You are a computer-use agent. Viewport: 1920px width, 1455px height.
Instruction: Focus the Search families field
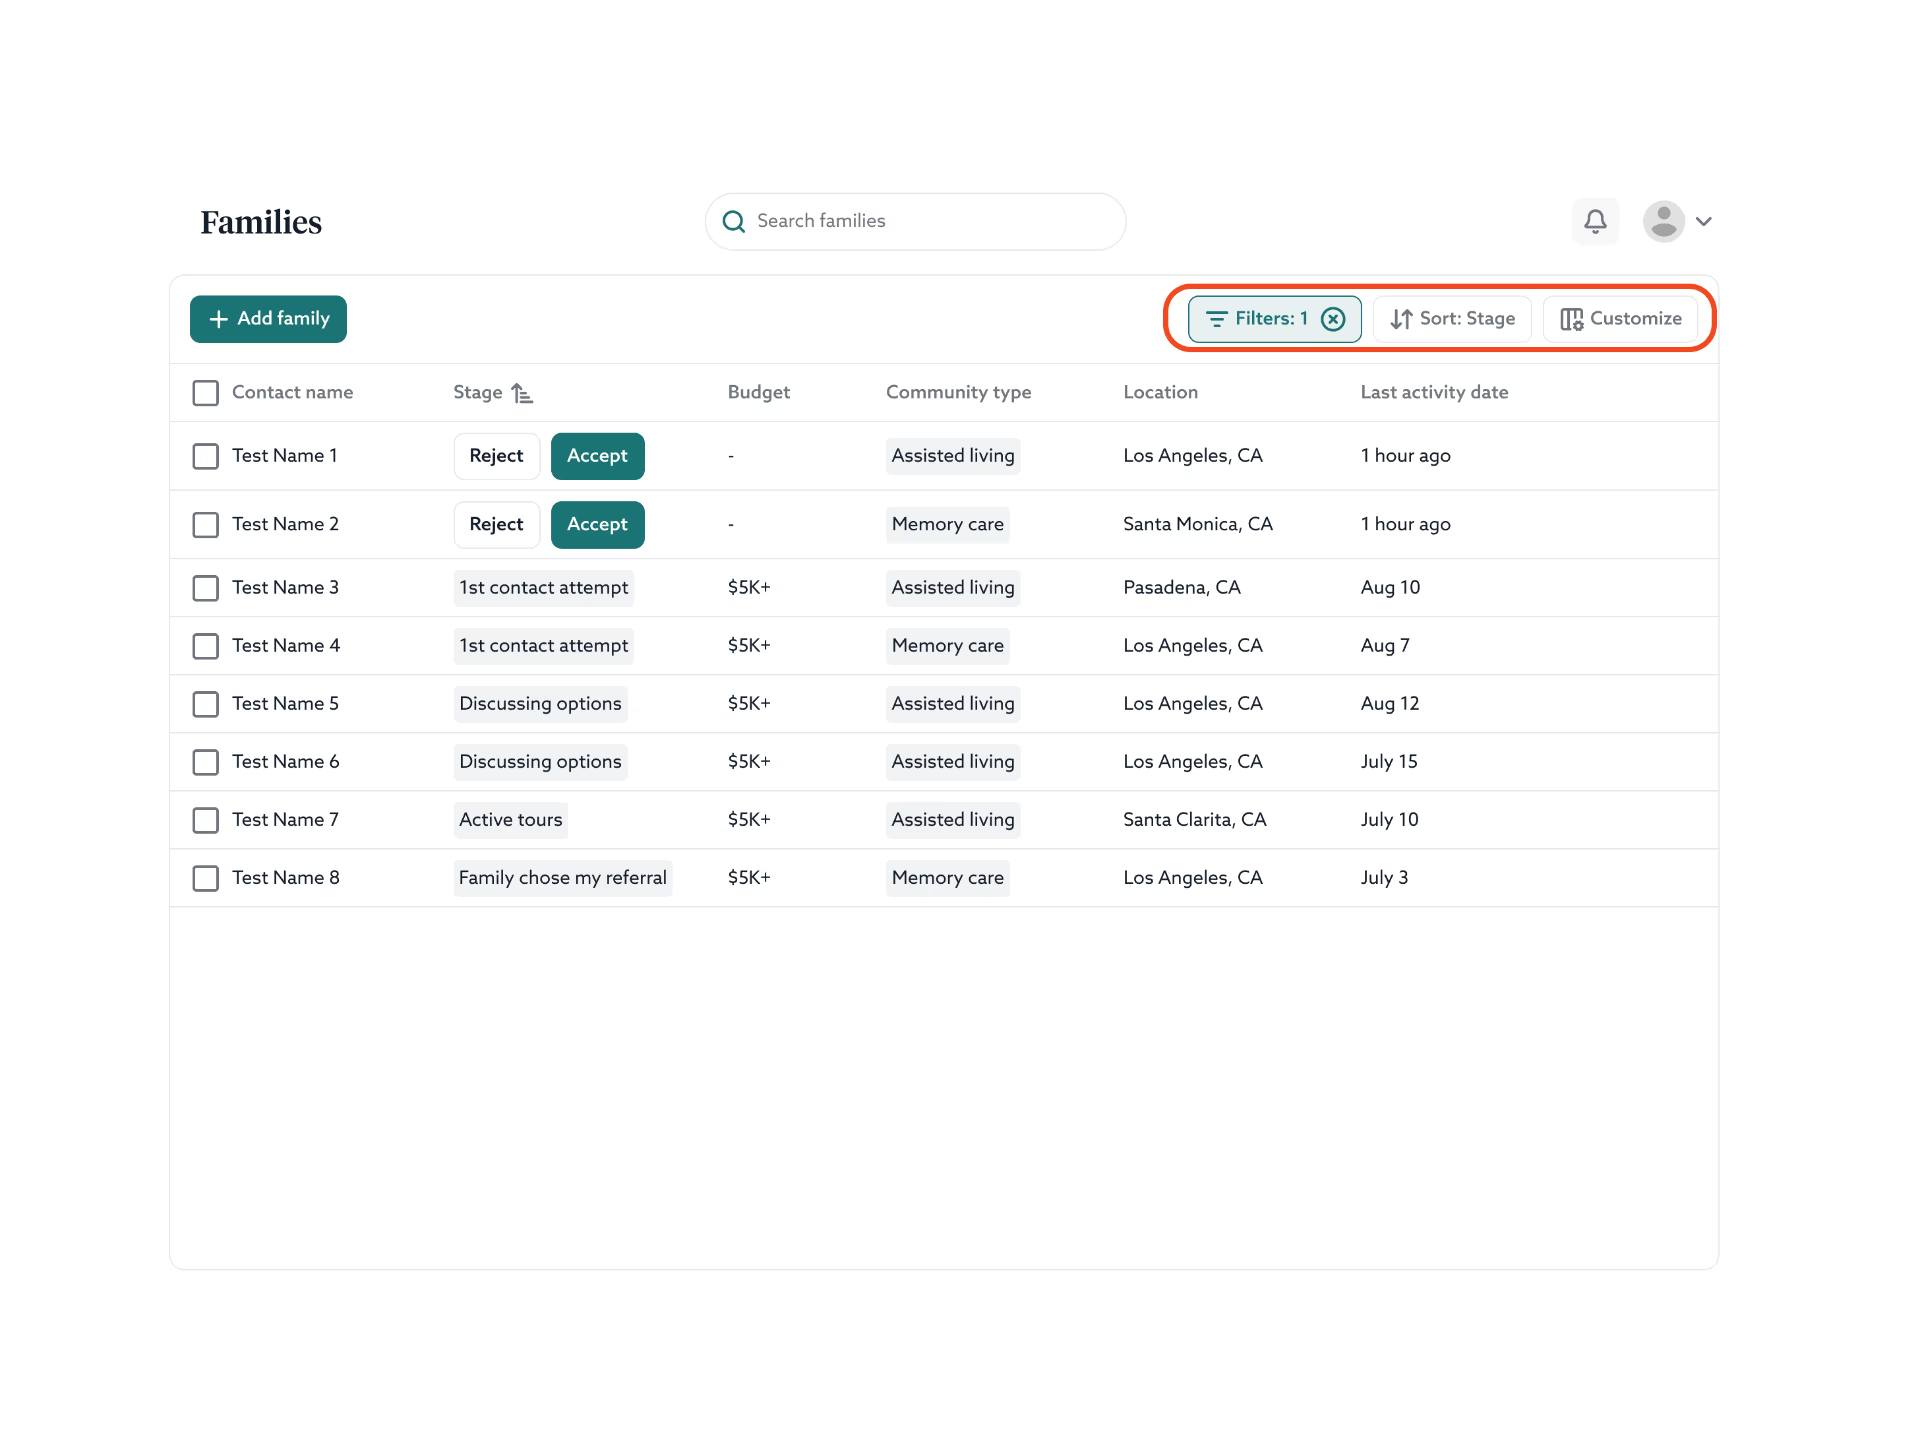[915, 221]
